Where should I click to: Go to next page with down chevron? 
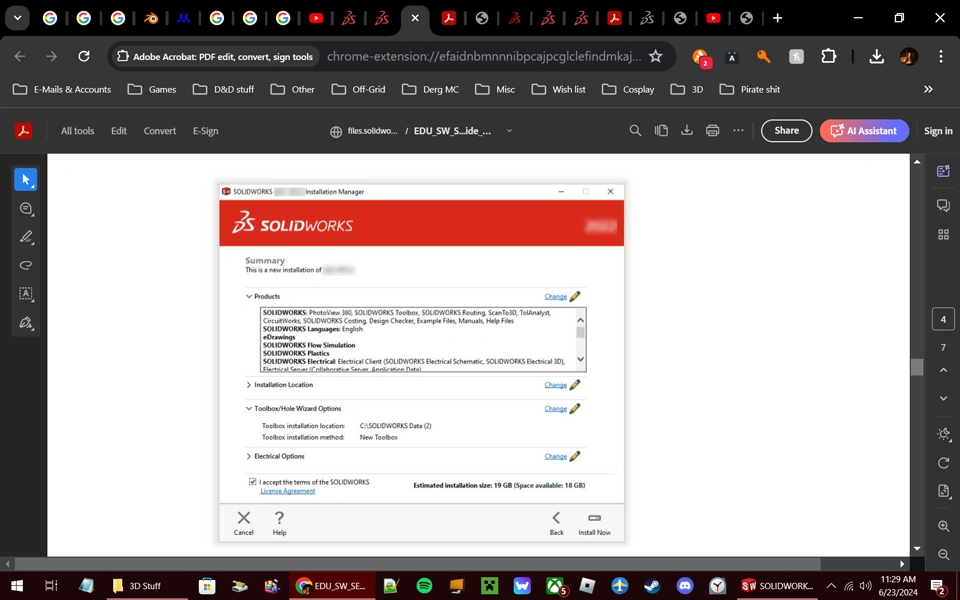pyautogui.click(x=943, y=398)
